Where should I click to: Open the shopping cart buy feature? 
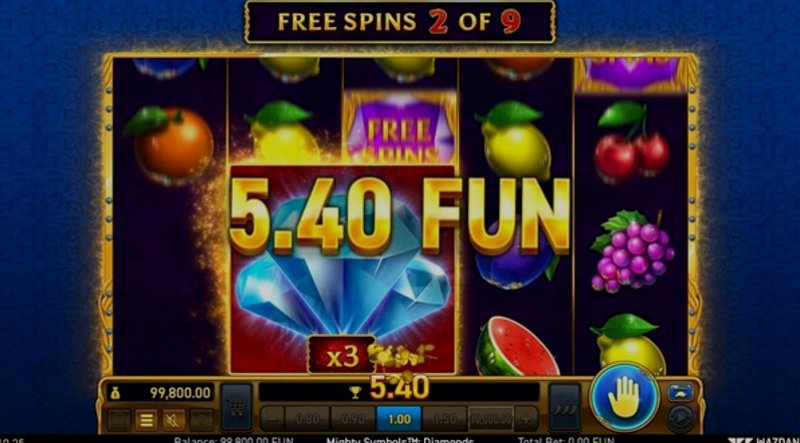pos(236,407)
